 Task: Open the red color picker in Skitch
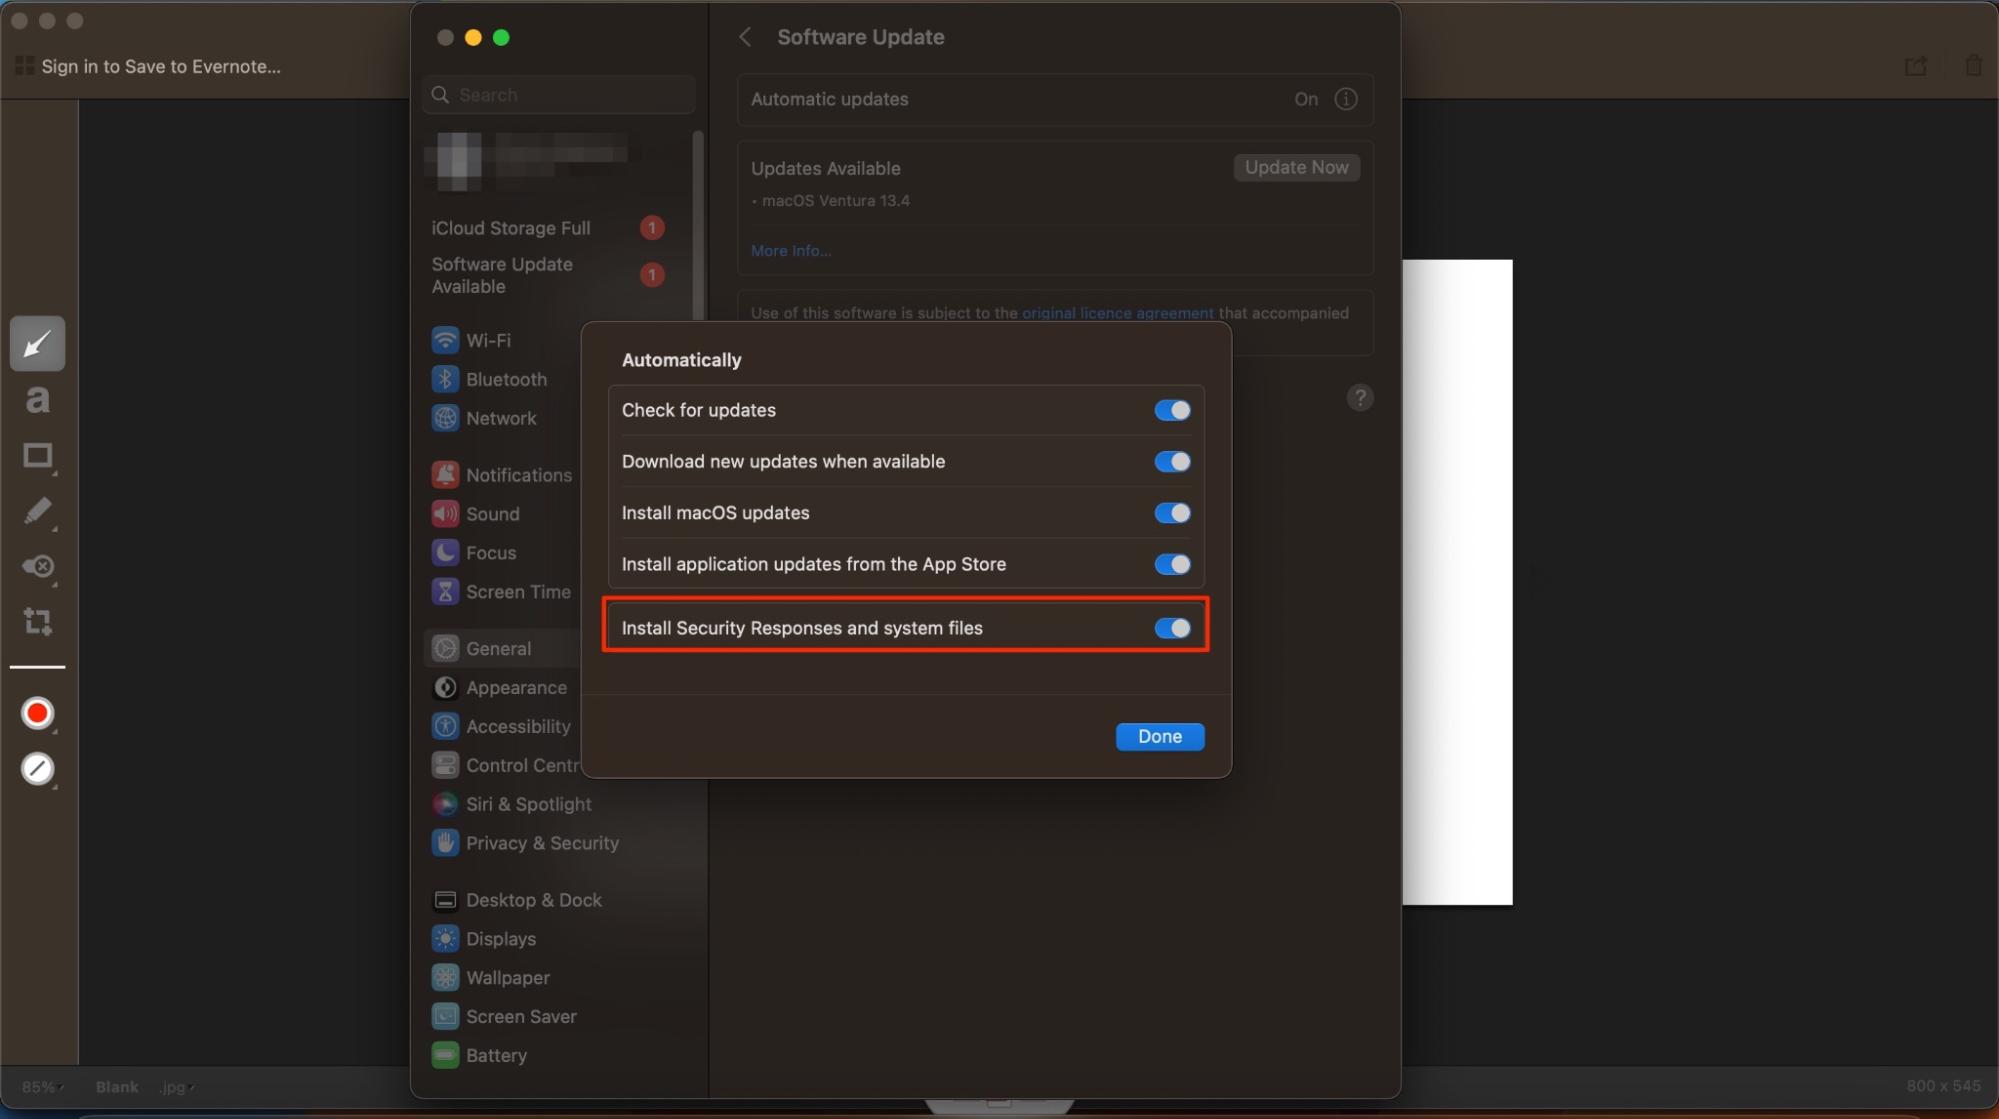click(x=37, y=713)
